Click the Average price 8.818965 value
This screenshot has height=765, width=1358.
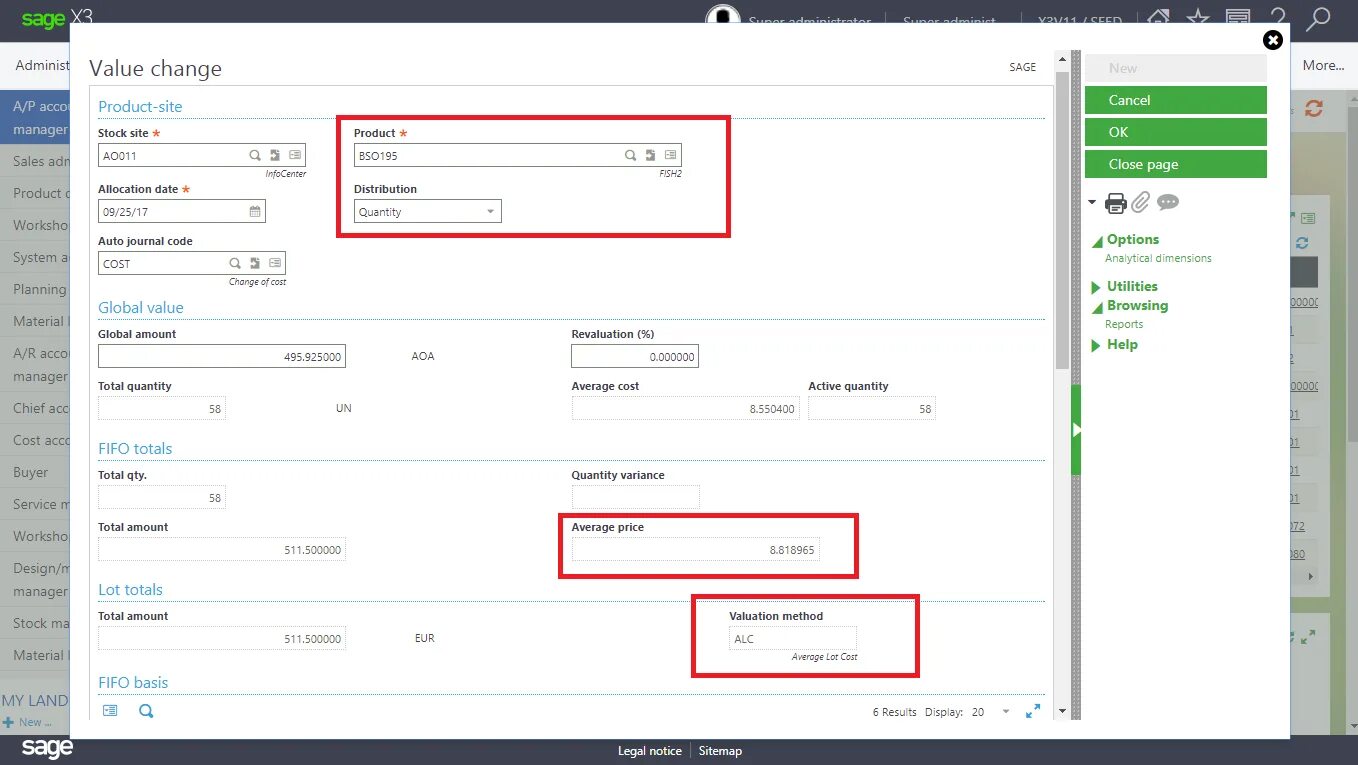pos(696,549)
